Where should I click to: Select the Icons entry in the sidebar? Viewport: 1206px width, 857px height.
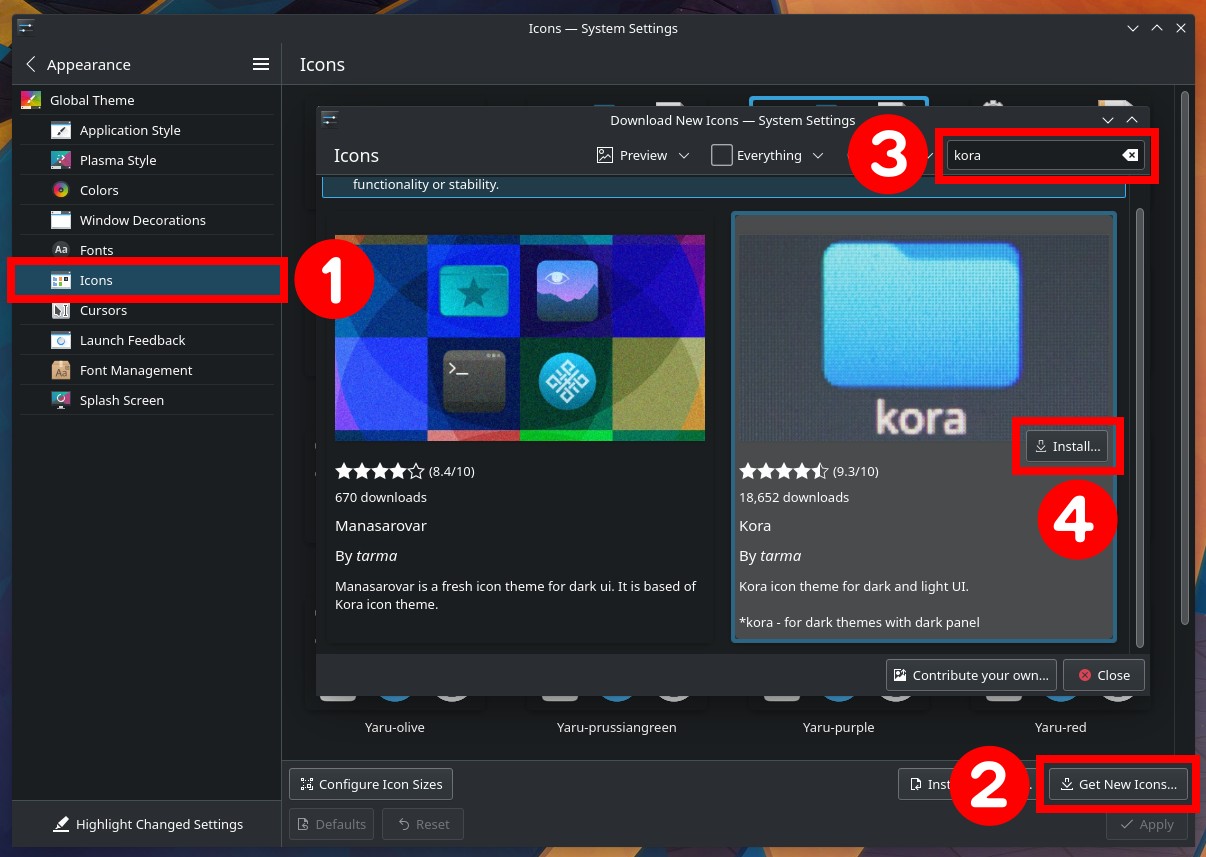pos(147,280)
